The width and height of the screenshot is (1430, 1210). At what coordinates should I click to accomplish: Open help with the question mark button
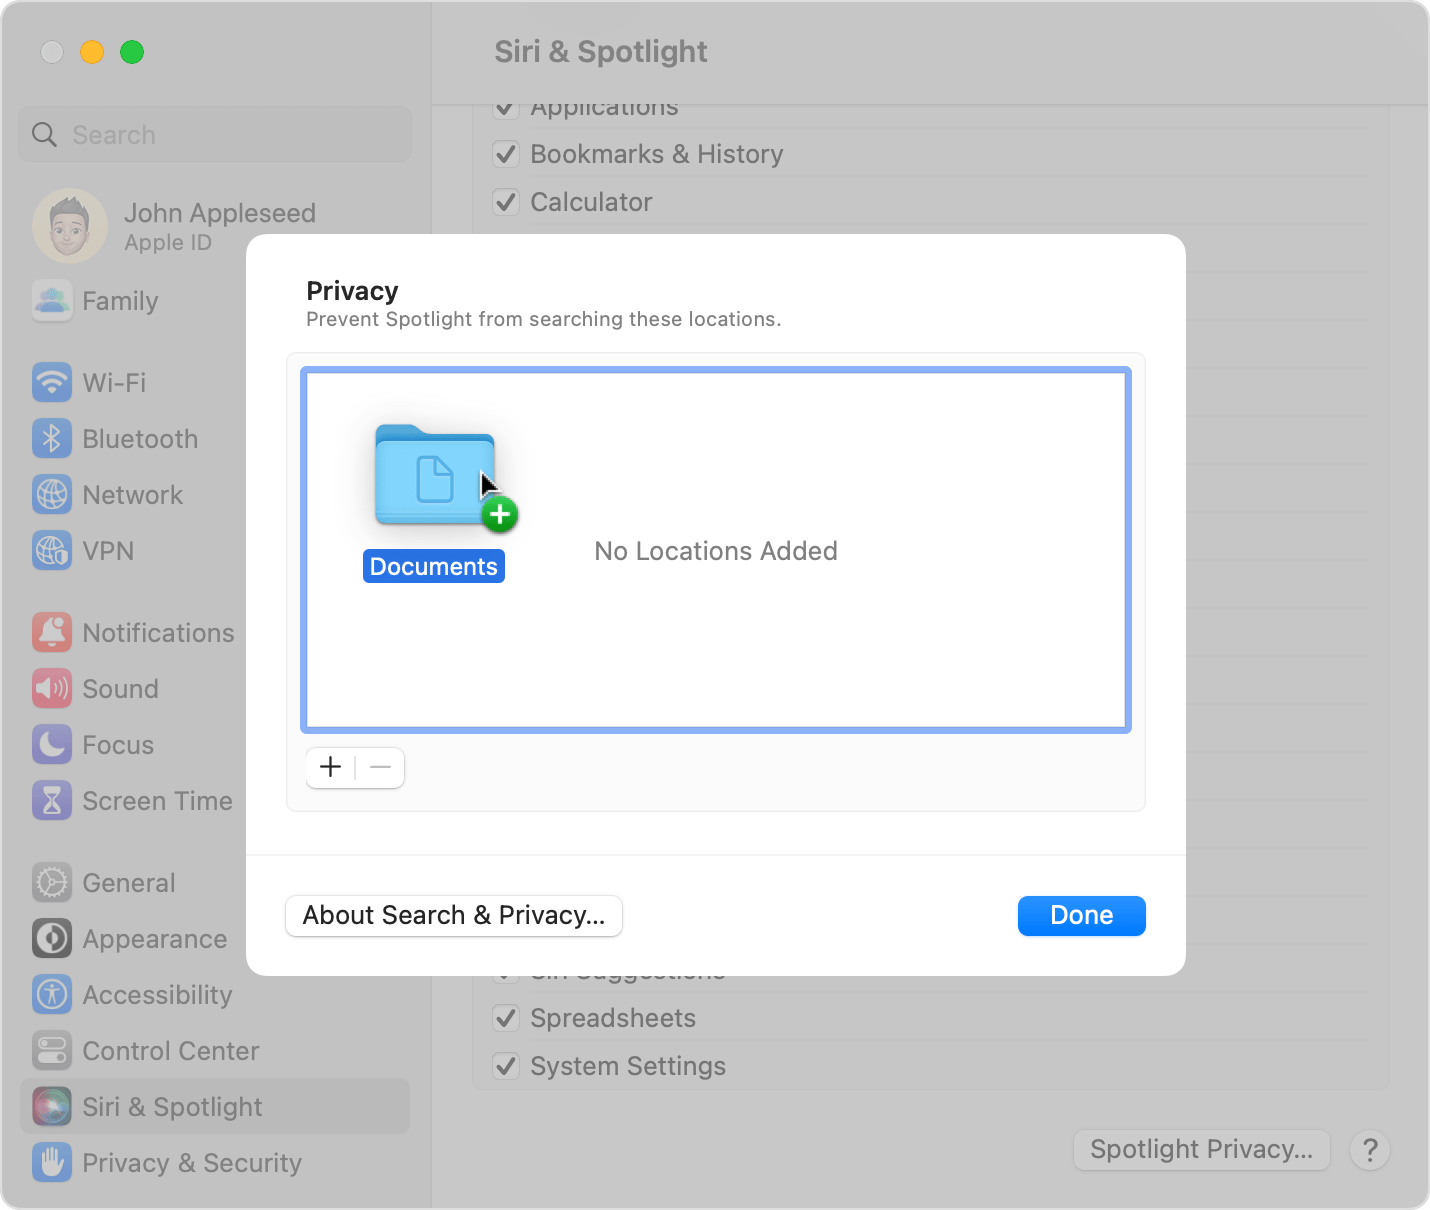pyautogui.click(x=1370, y=1150)
